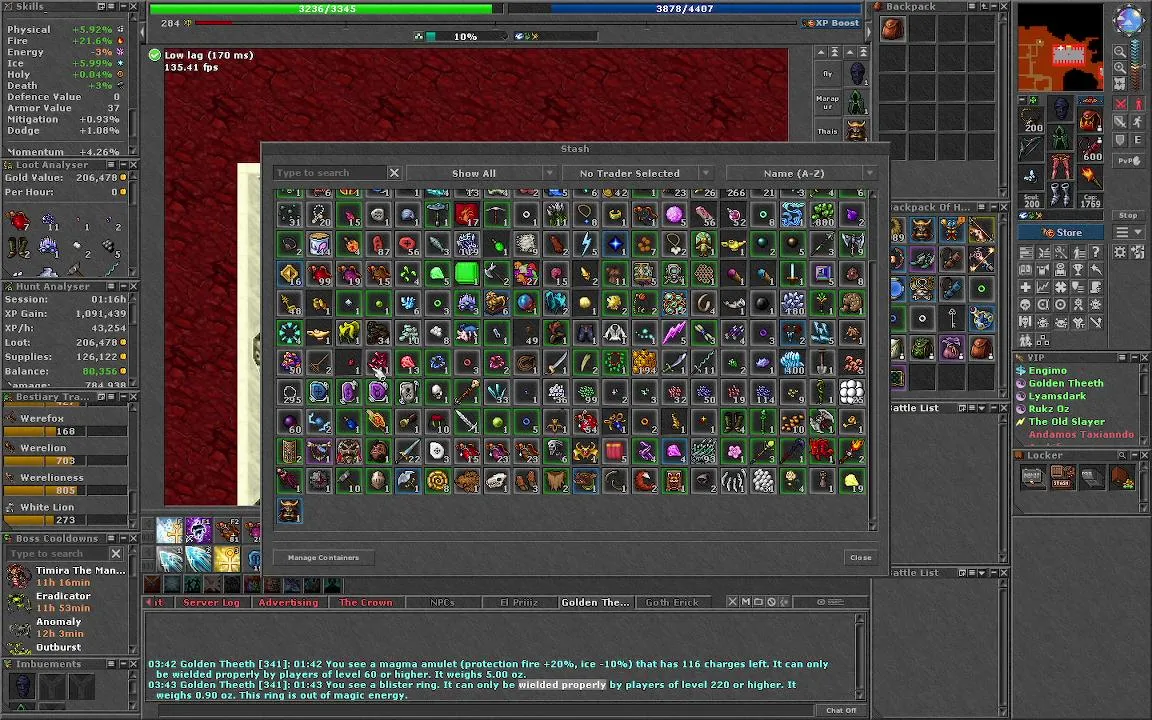Toggle the shield defensive fight mode
The image size is (1152, 720).
tap(1120, 140)
